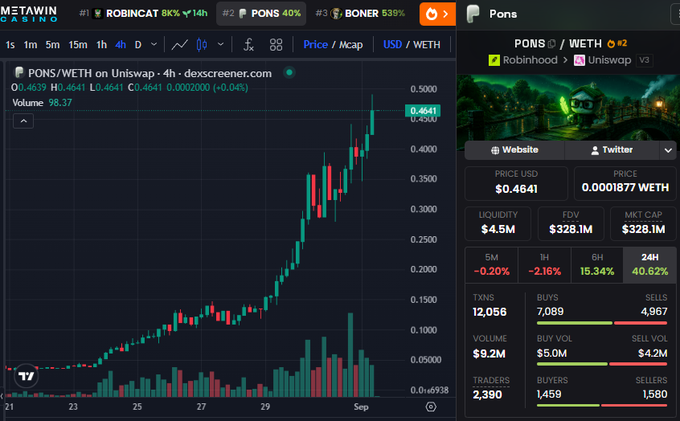Click the Sep date label on time axis

pos(361,407)
